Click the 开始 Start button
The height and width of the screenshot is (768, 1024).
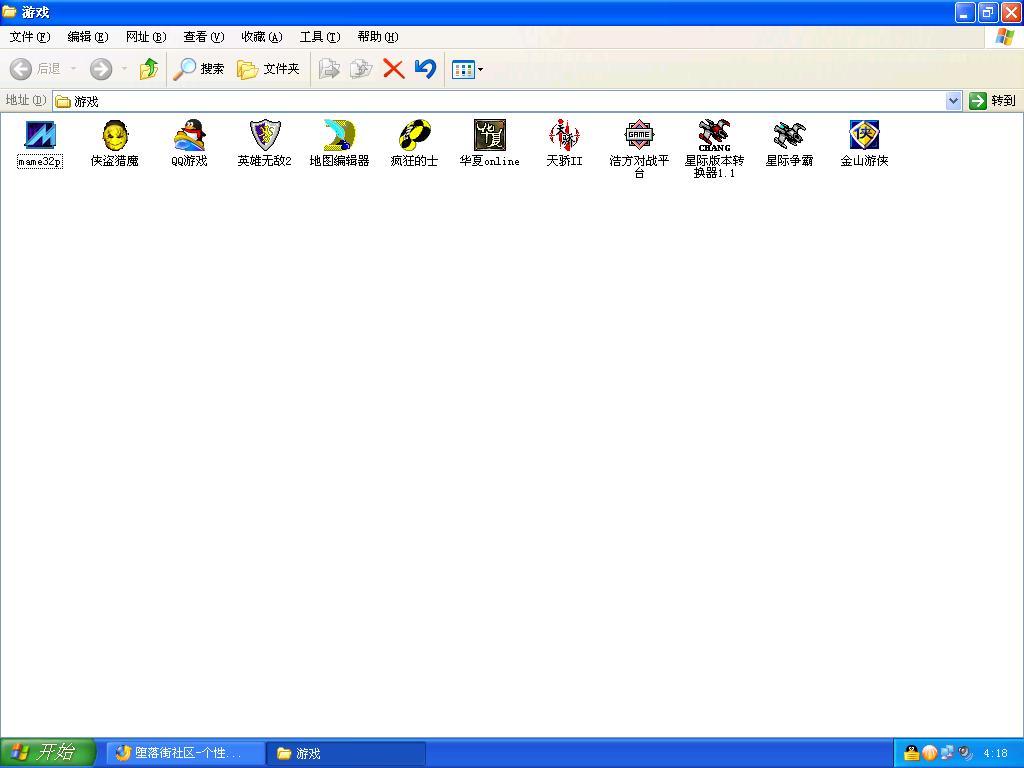[47, 753]
